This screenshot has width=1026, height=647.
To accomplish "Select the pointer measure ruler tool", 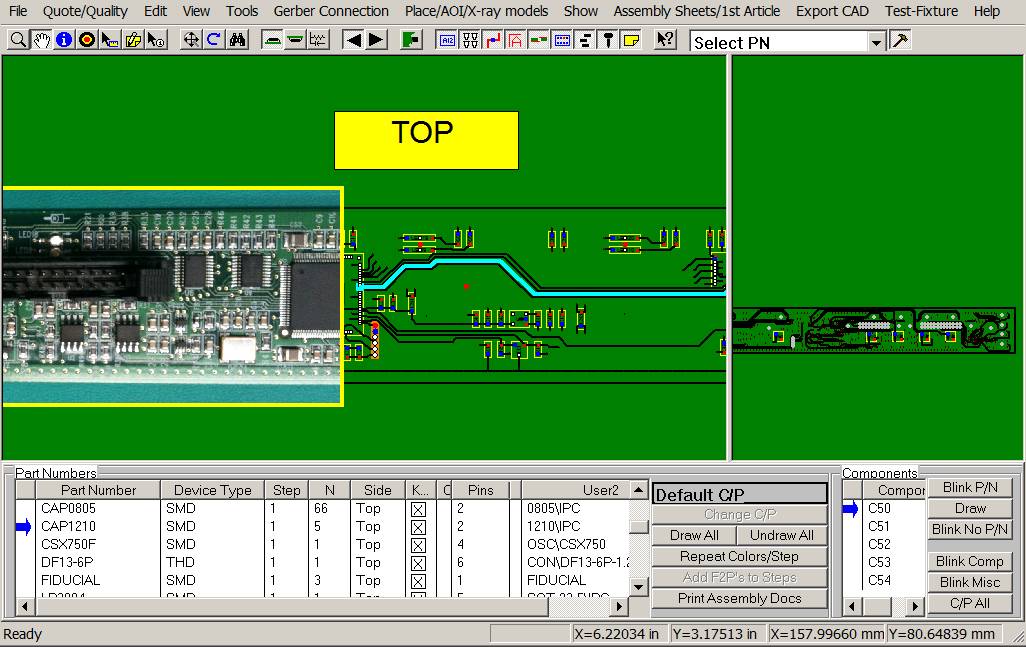I will [x=109, y=41].
